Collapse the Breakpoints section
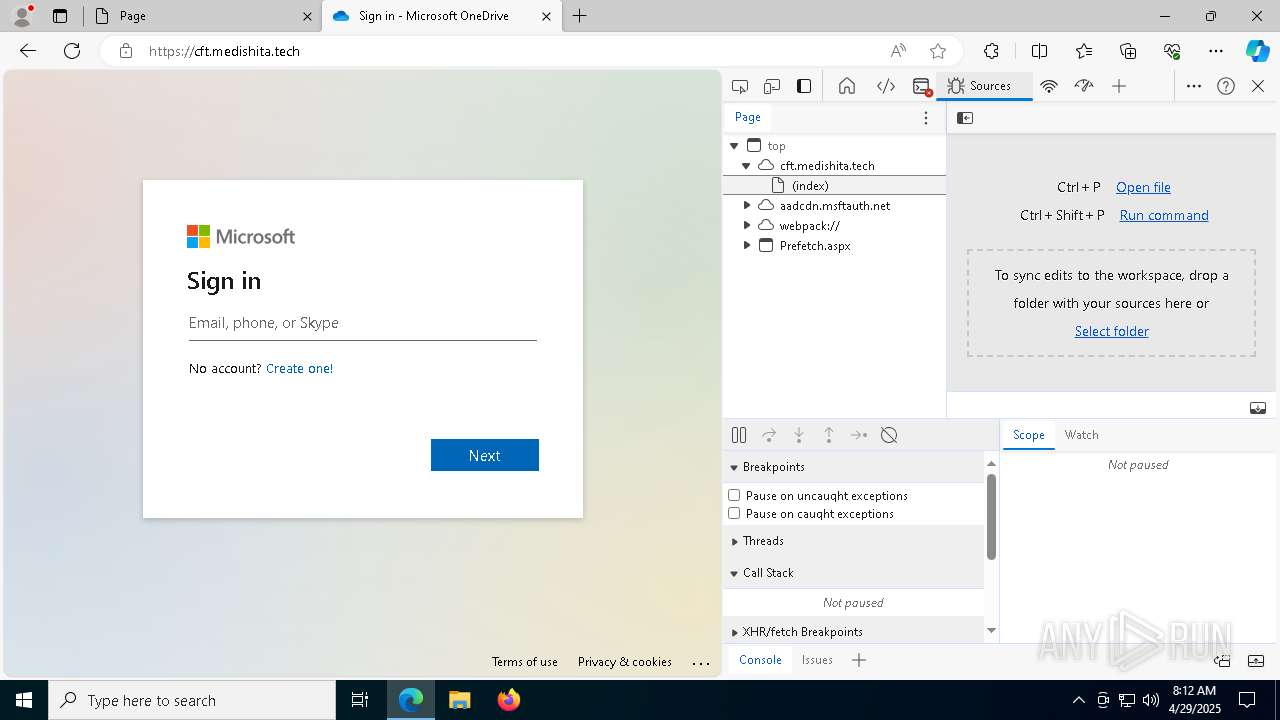Image resolution: width=1280 pixels, height=720 pixels. pos(854,467)
